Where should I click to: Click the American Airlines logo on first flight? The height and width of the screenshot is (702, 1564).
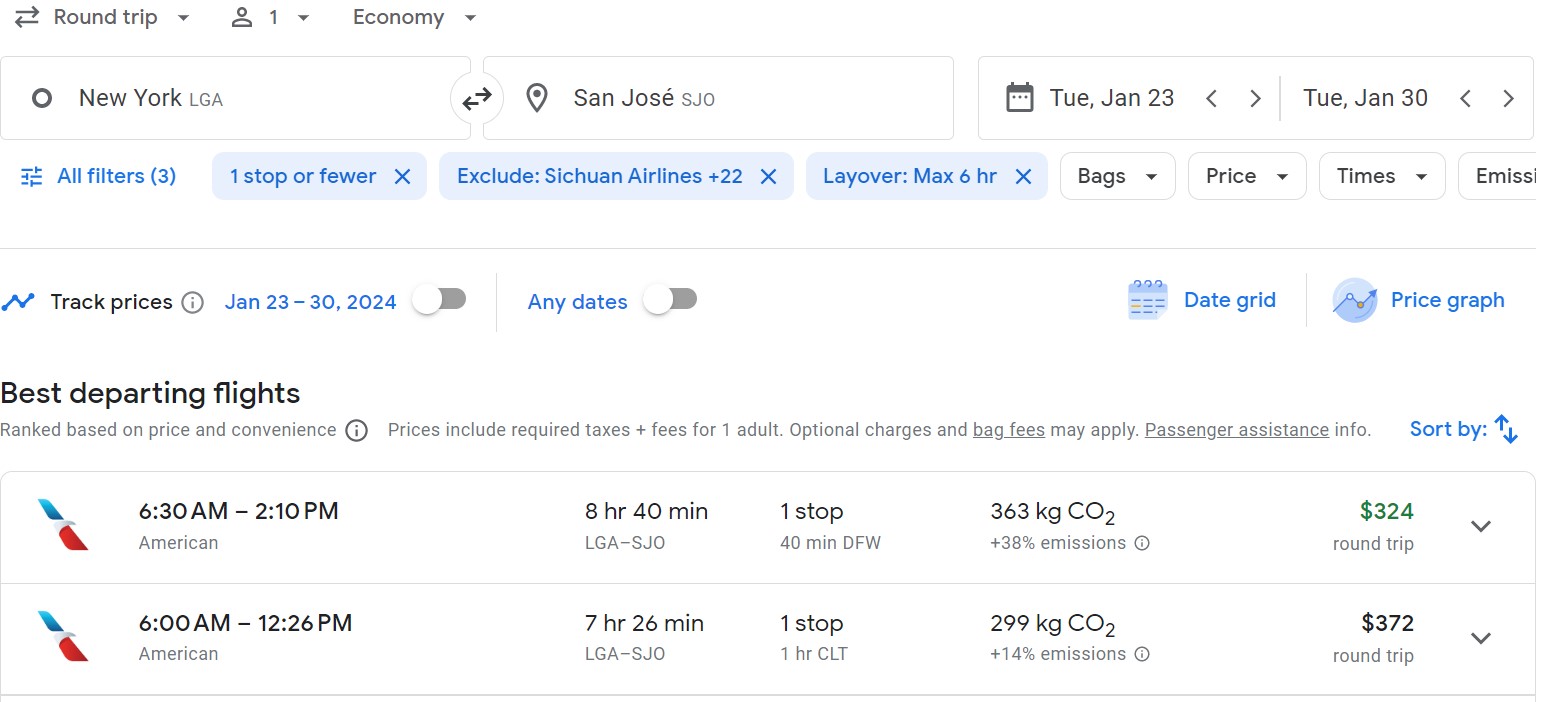click(x=63, y=527)
